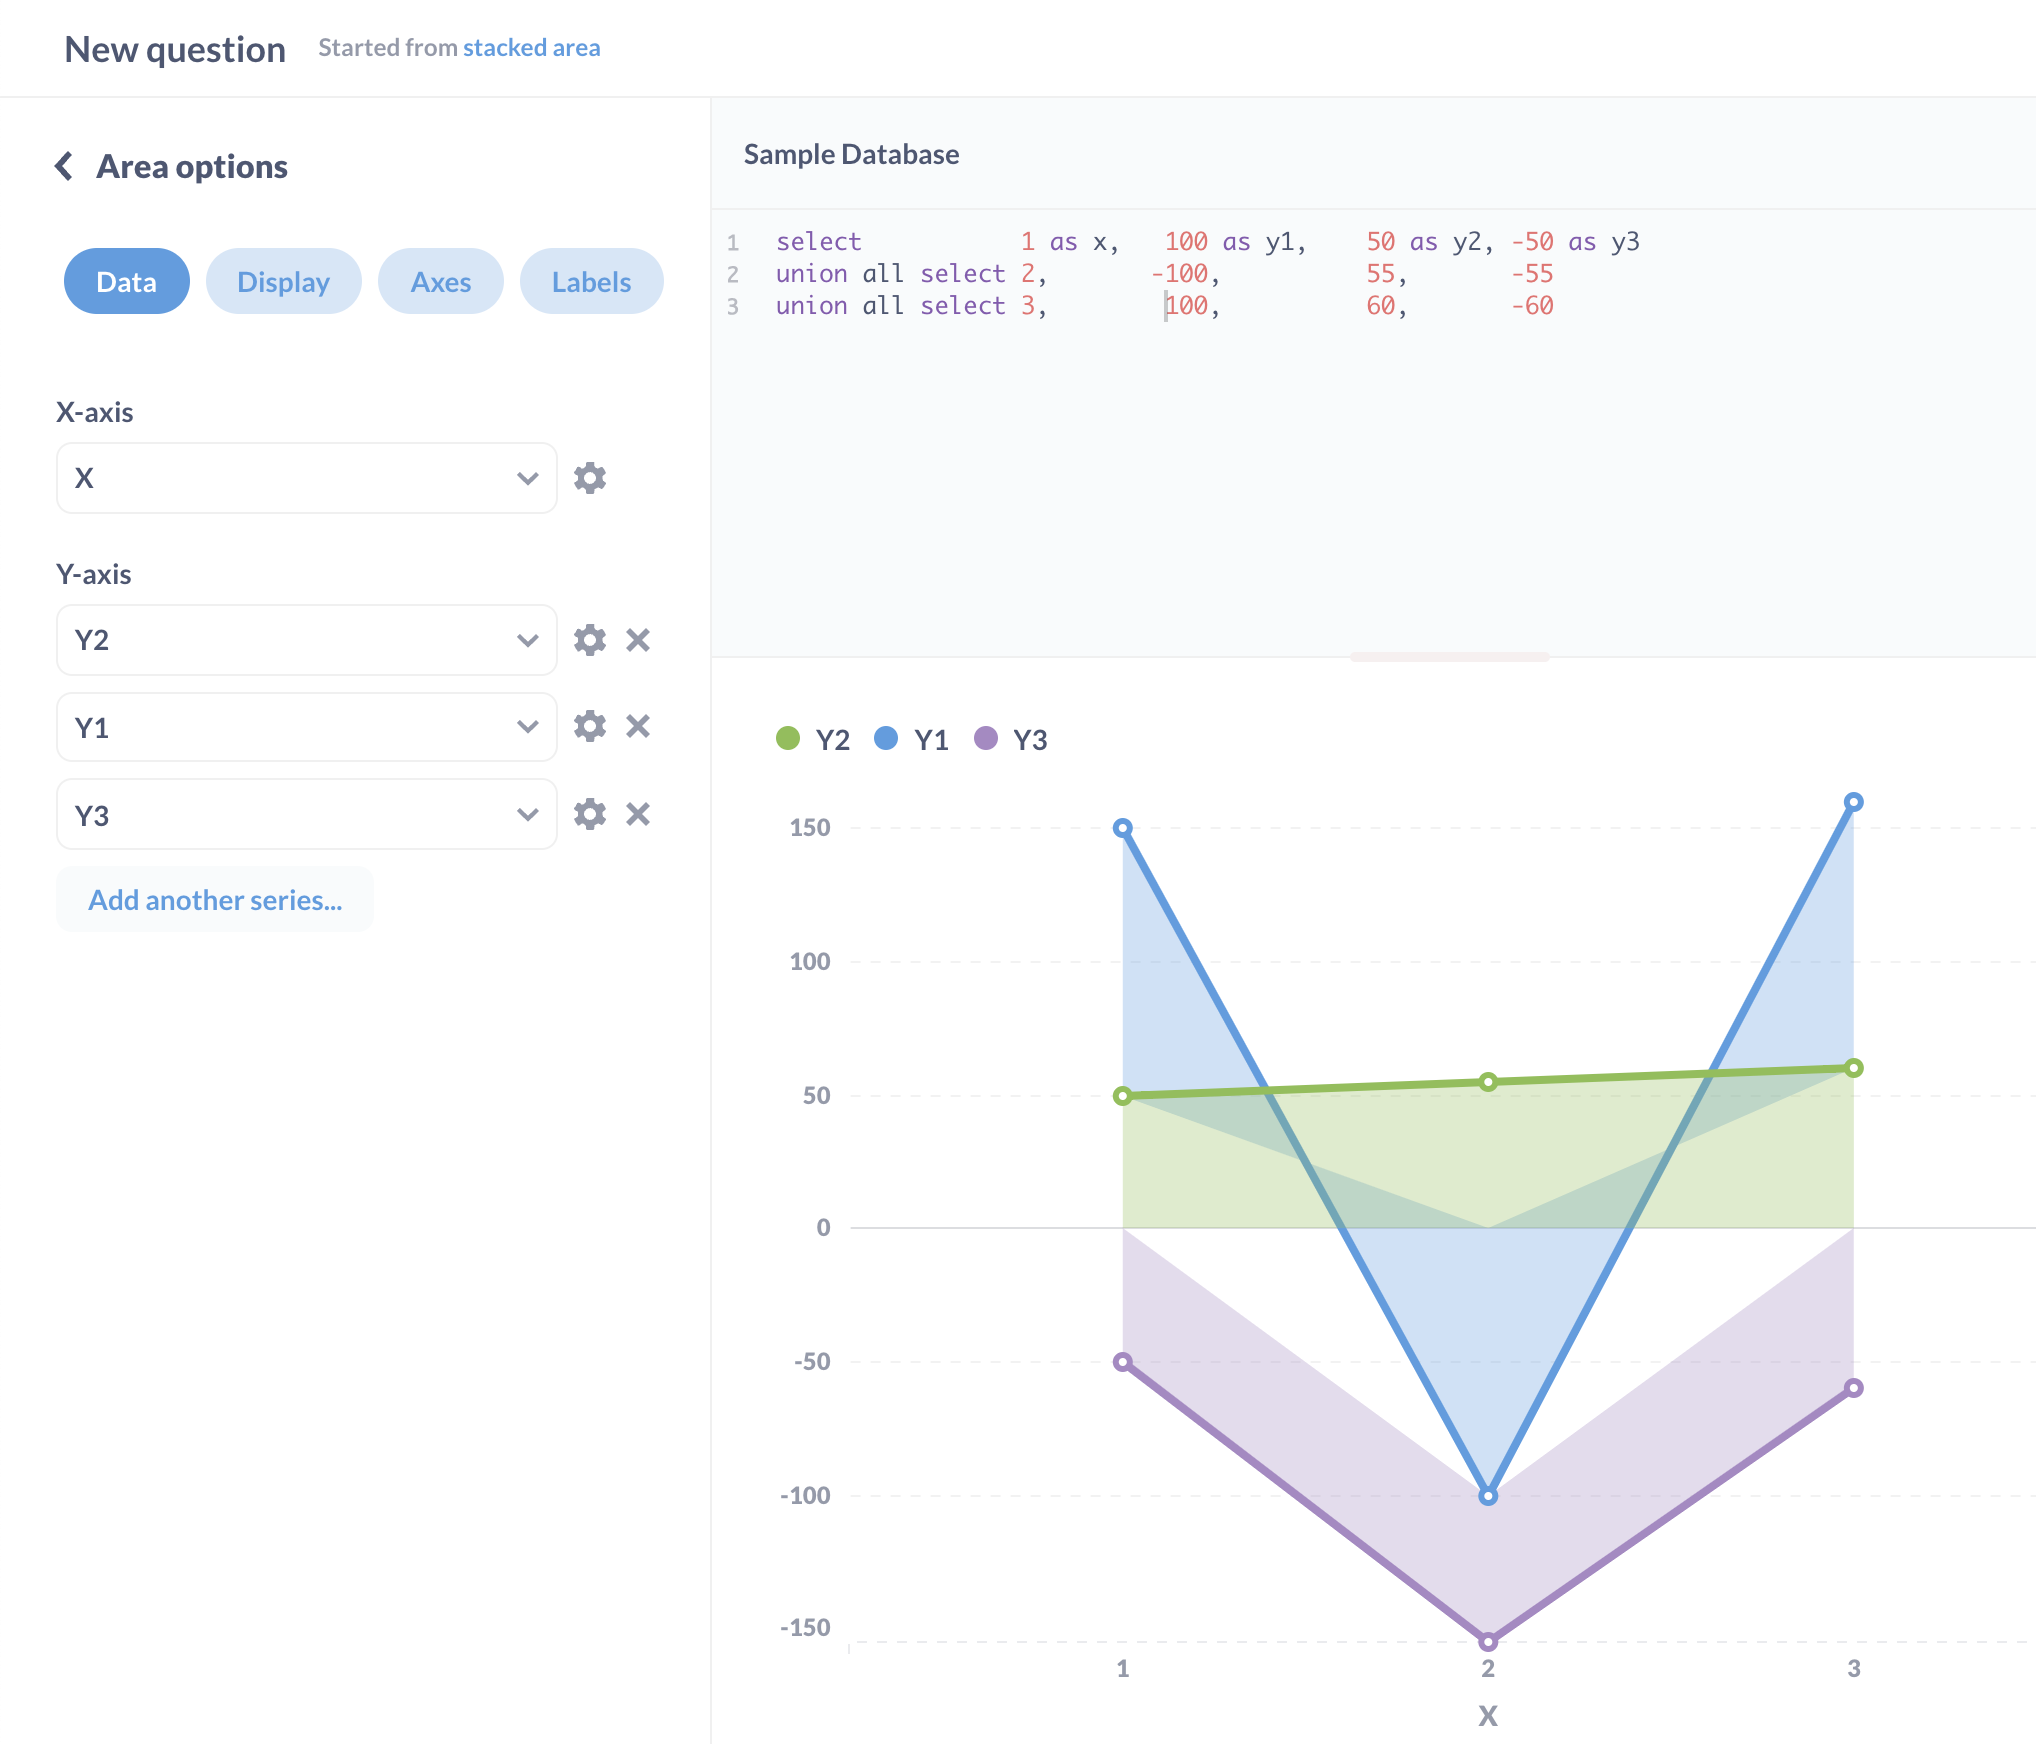The width and height of the screenshot is (2036, 1744).
Task: Click the editor resize handle bar
Action: click(1449, 657)
